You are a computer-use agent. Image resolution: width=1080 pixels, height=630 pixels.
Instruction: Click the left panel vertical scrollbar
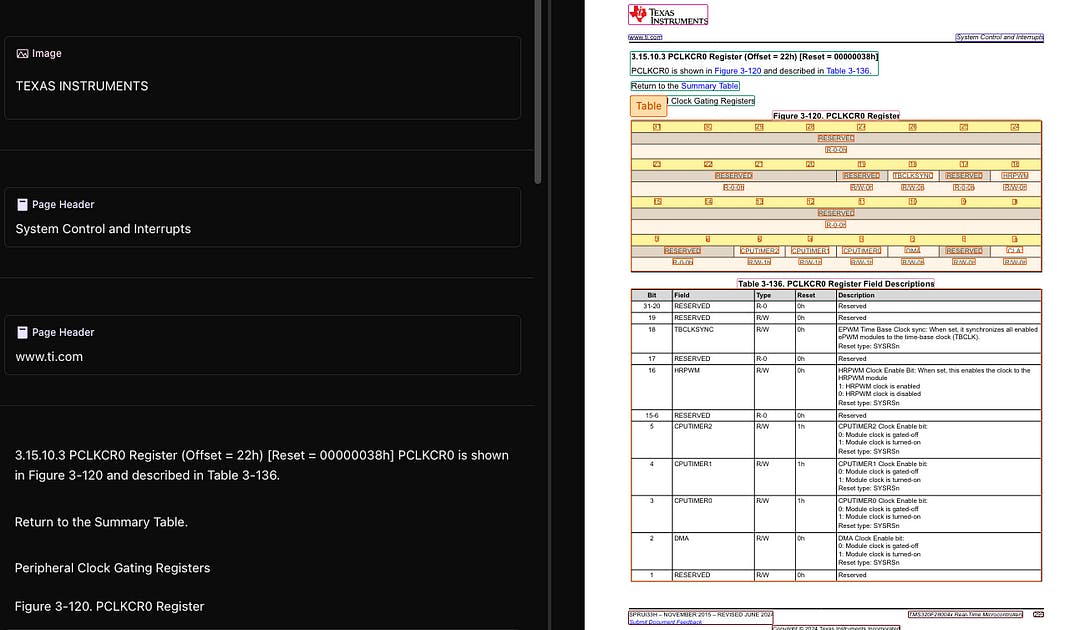pyautogui.click(x=538, y=92)
